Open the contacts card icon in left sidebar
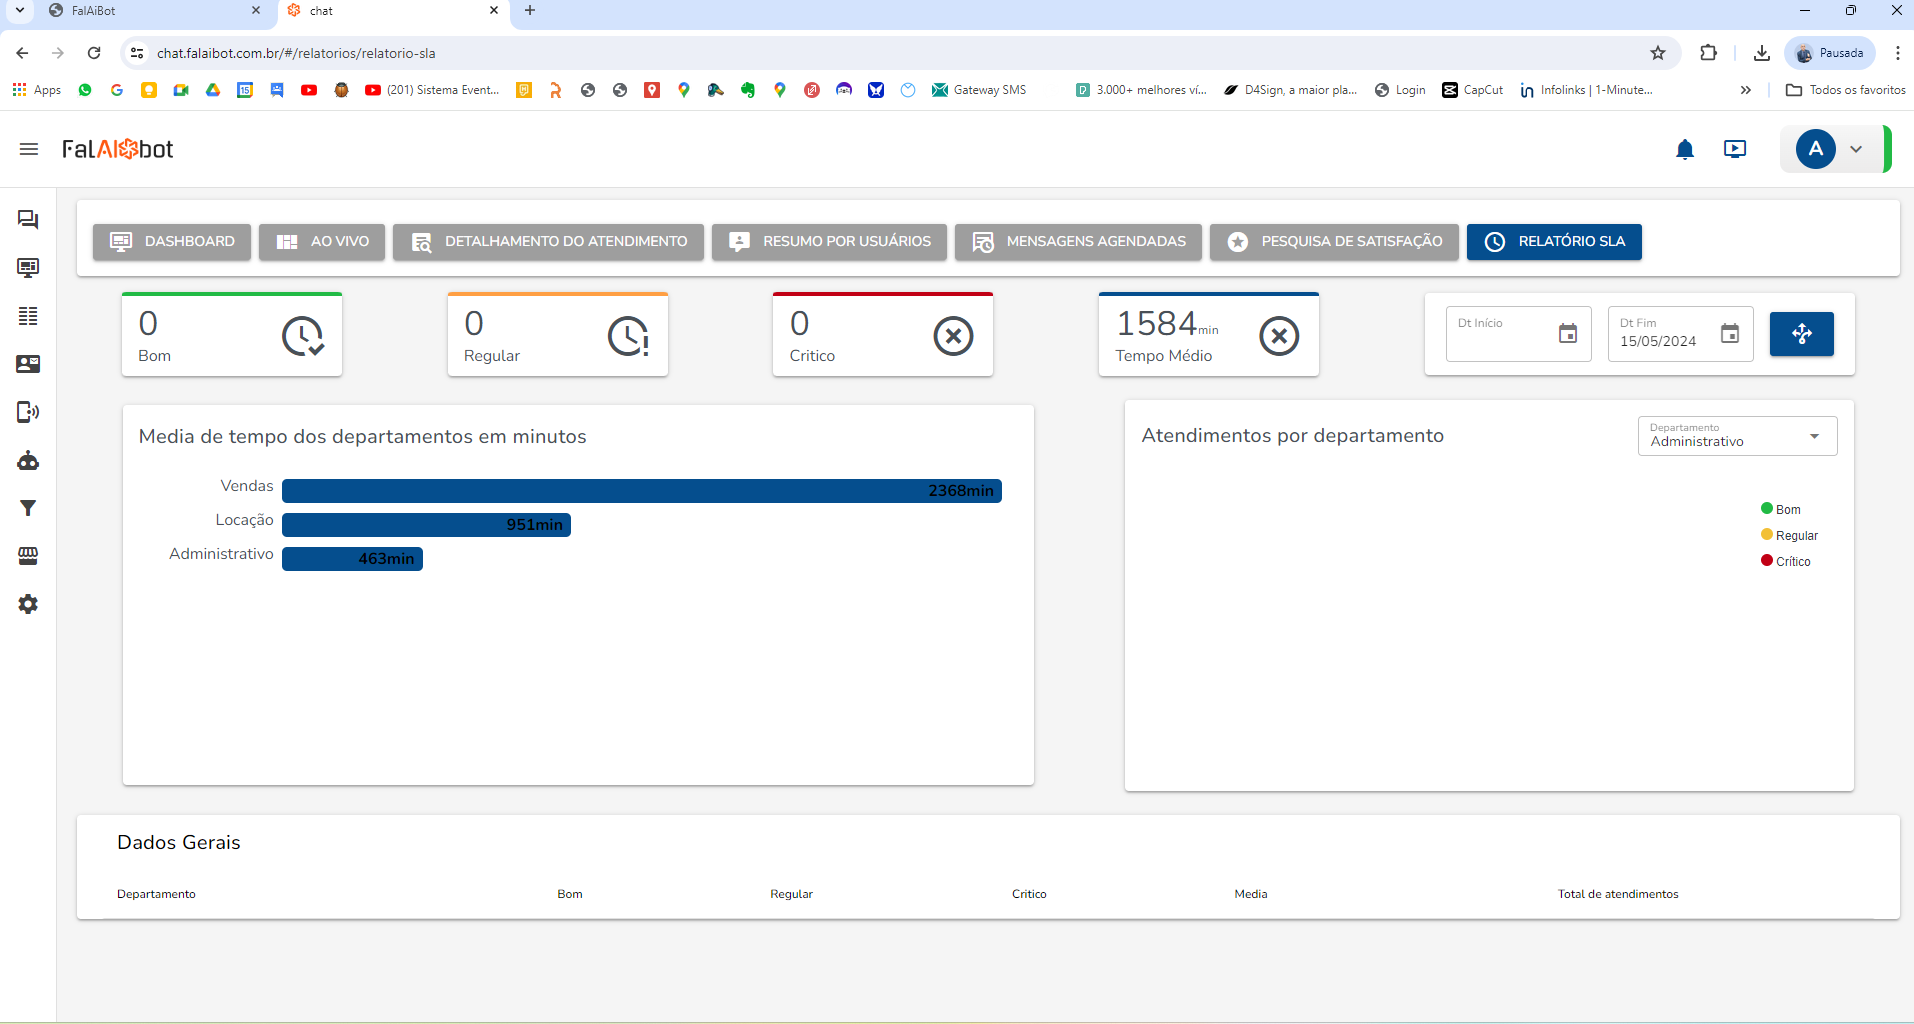This screenshot has width=1914, height=1024. (28, 364)
